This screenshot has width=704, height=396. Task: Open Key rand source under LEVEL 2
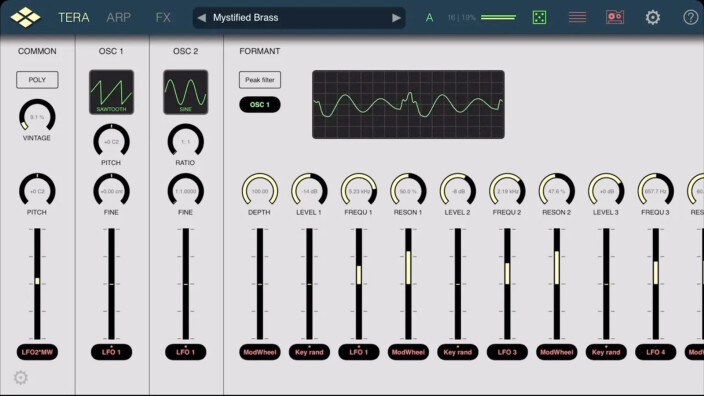[458, 352]
